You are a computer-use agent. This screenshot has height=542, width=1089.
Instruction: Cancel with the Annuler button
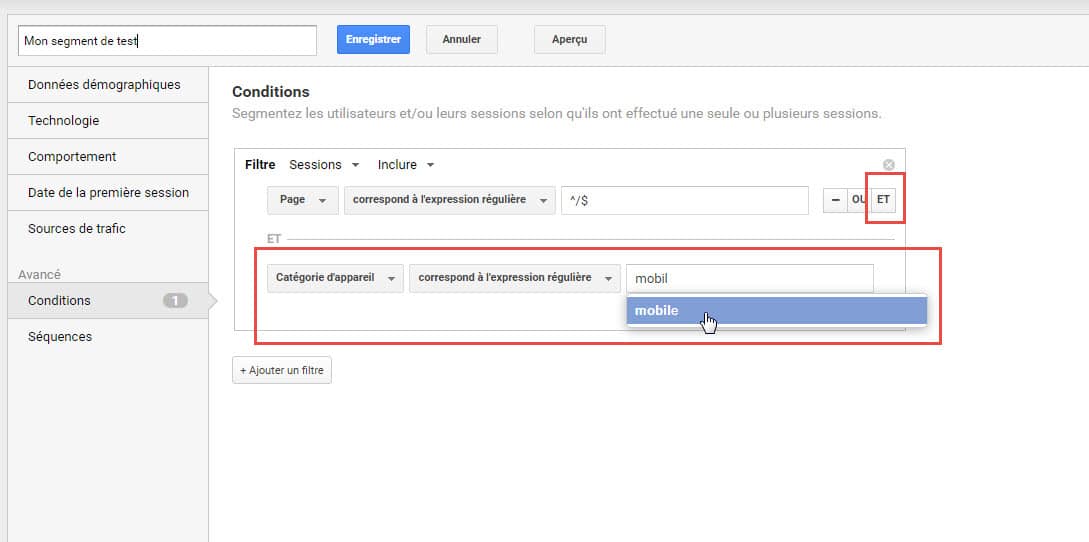click(x=462, y=40)
